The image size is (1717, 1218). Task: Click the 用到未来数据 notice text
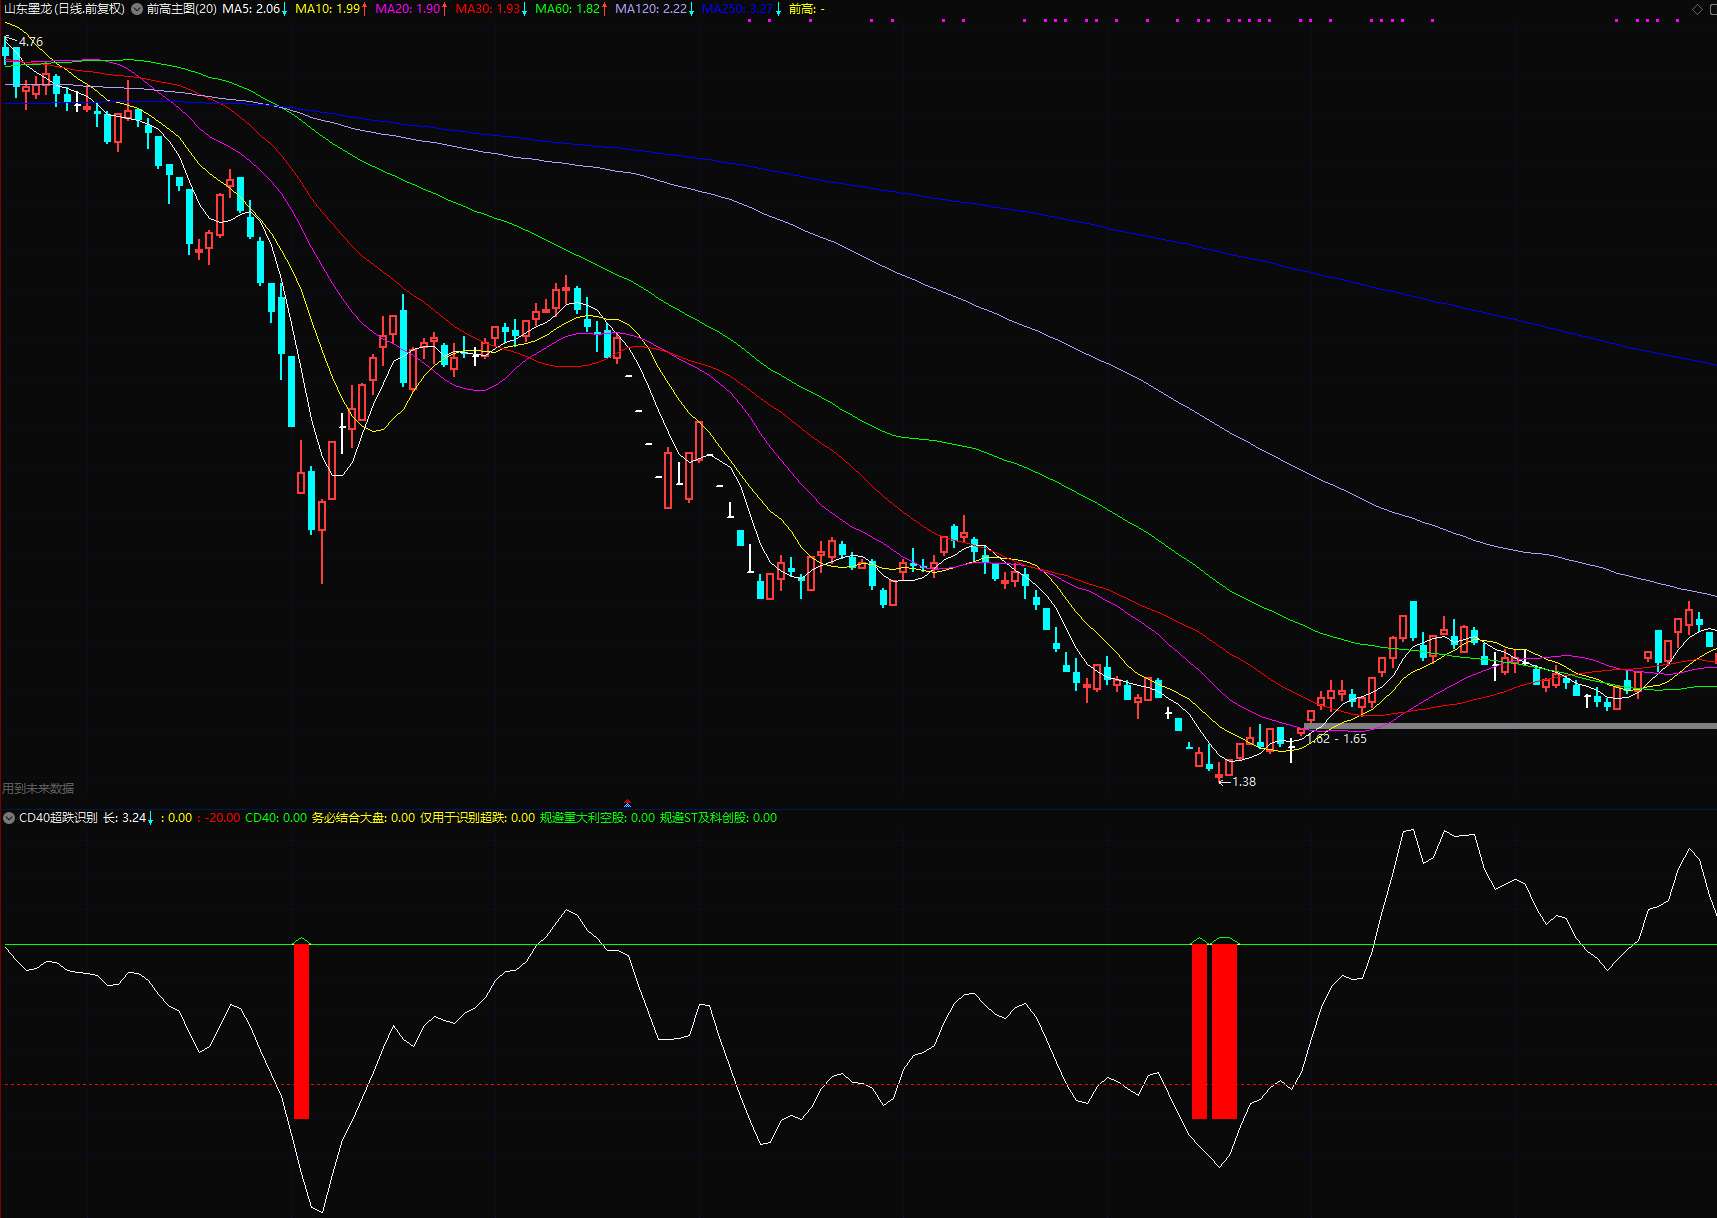click(x=38, y=789)
